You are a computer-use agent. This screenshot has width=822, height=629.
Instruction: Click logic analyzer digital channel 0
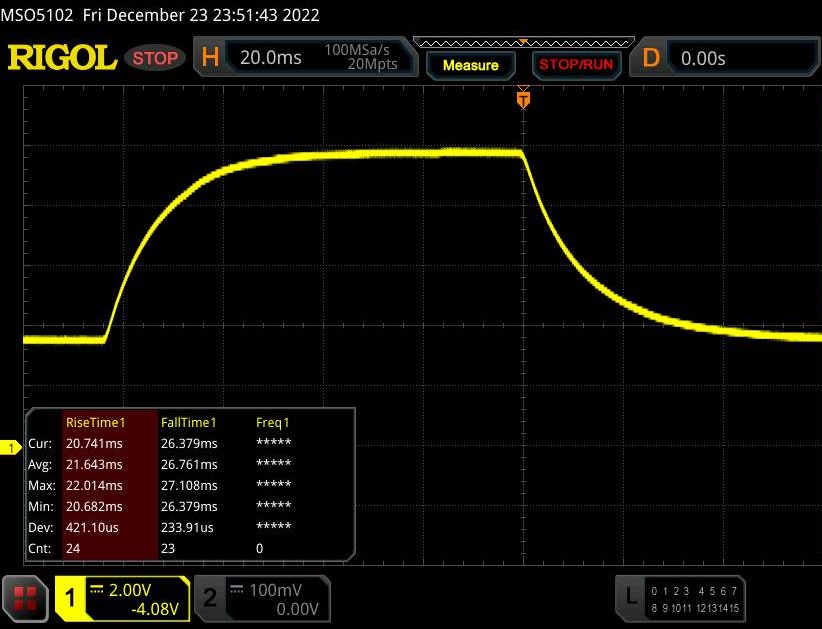[654, 591]
